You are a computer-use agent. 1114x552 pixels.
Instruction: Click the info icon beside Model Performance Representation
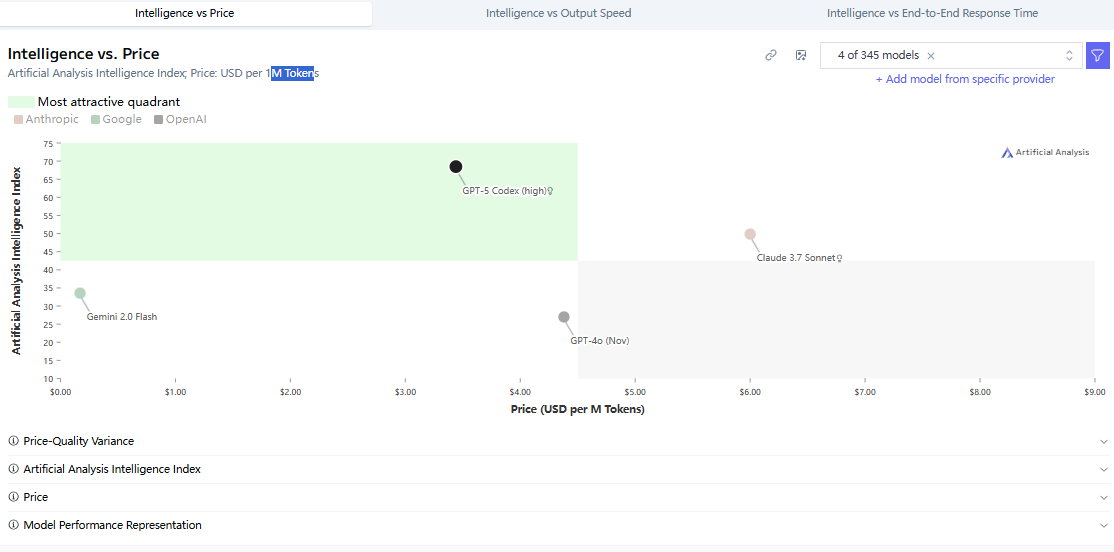coord(13,526)
